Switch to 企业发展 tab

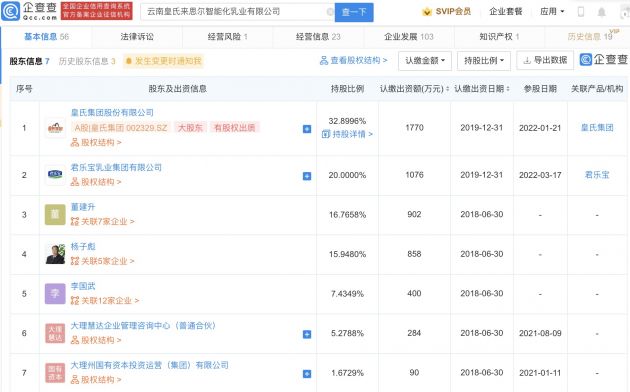pyautogui.click(x=409, y=37)
